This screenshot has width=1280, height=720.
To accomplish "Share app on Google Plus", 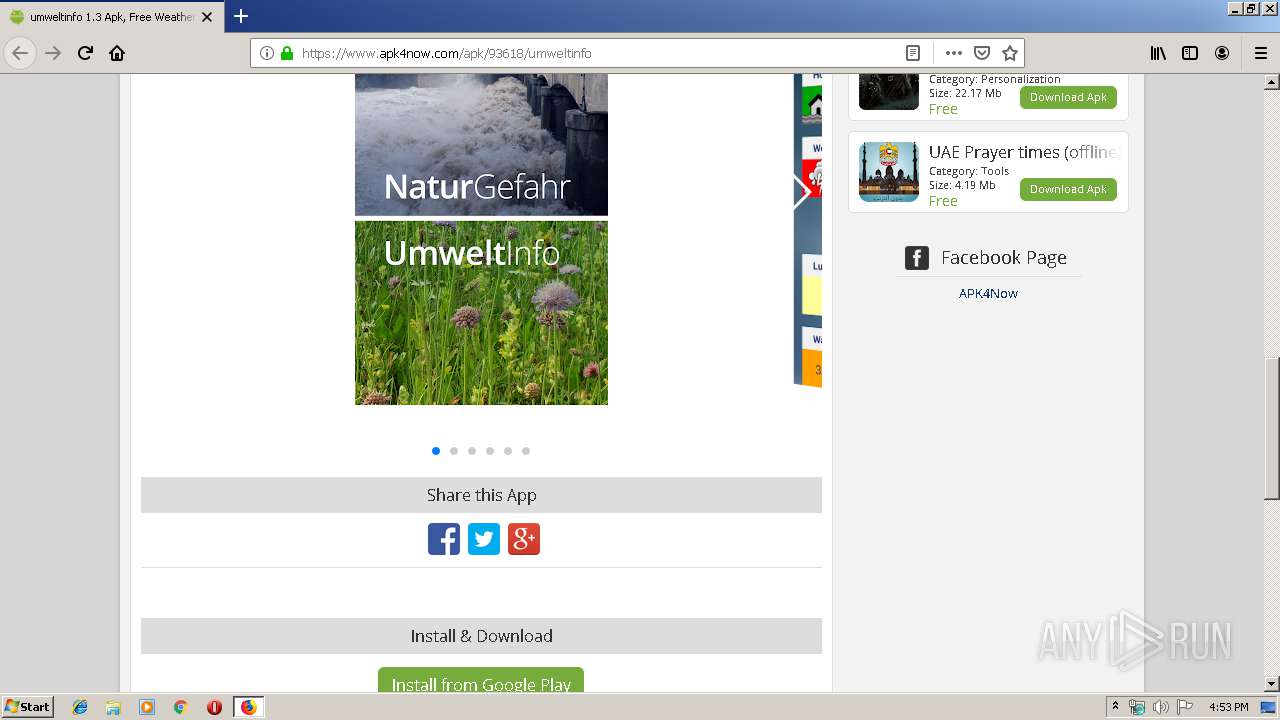I will (x=524, y=539).
